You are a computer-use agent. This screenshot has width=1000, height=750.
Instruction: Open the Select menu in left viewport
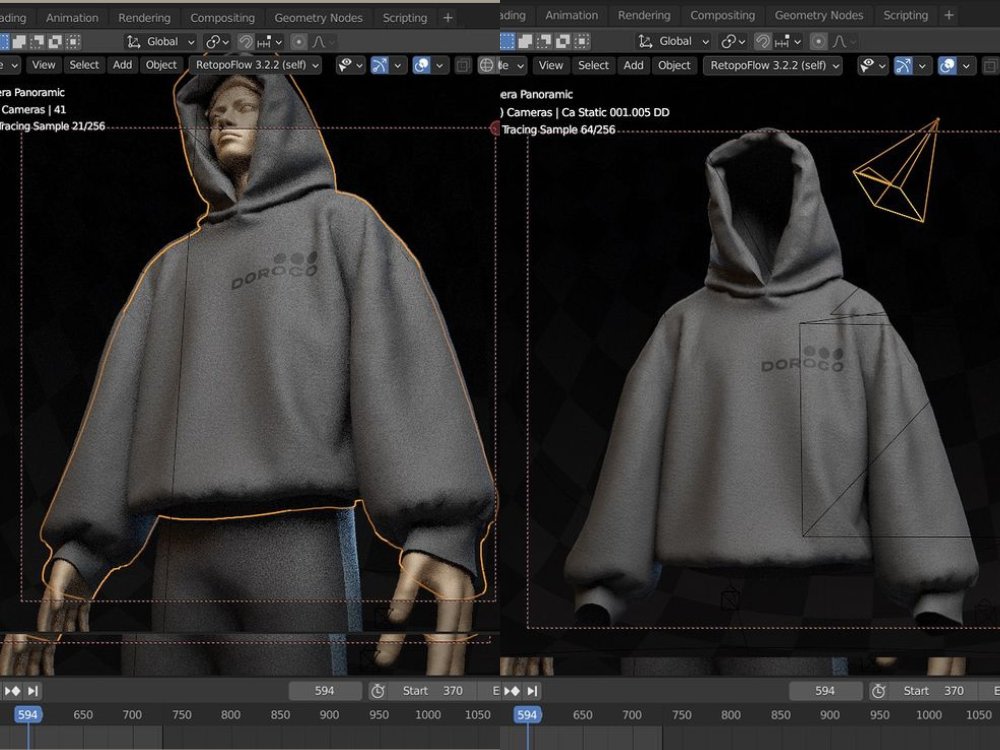pos(84,65)
